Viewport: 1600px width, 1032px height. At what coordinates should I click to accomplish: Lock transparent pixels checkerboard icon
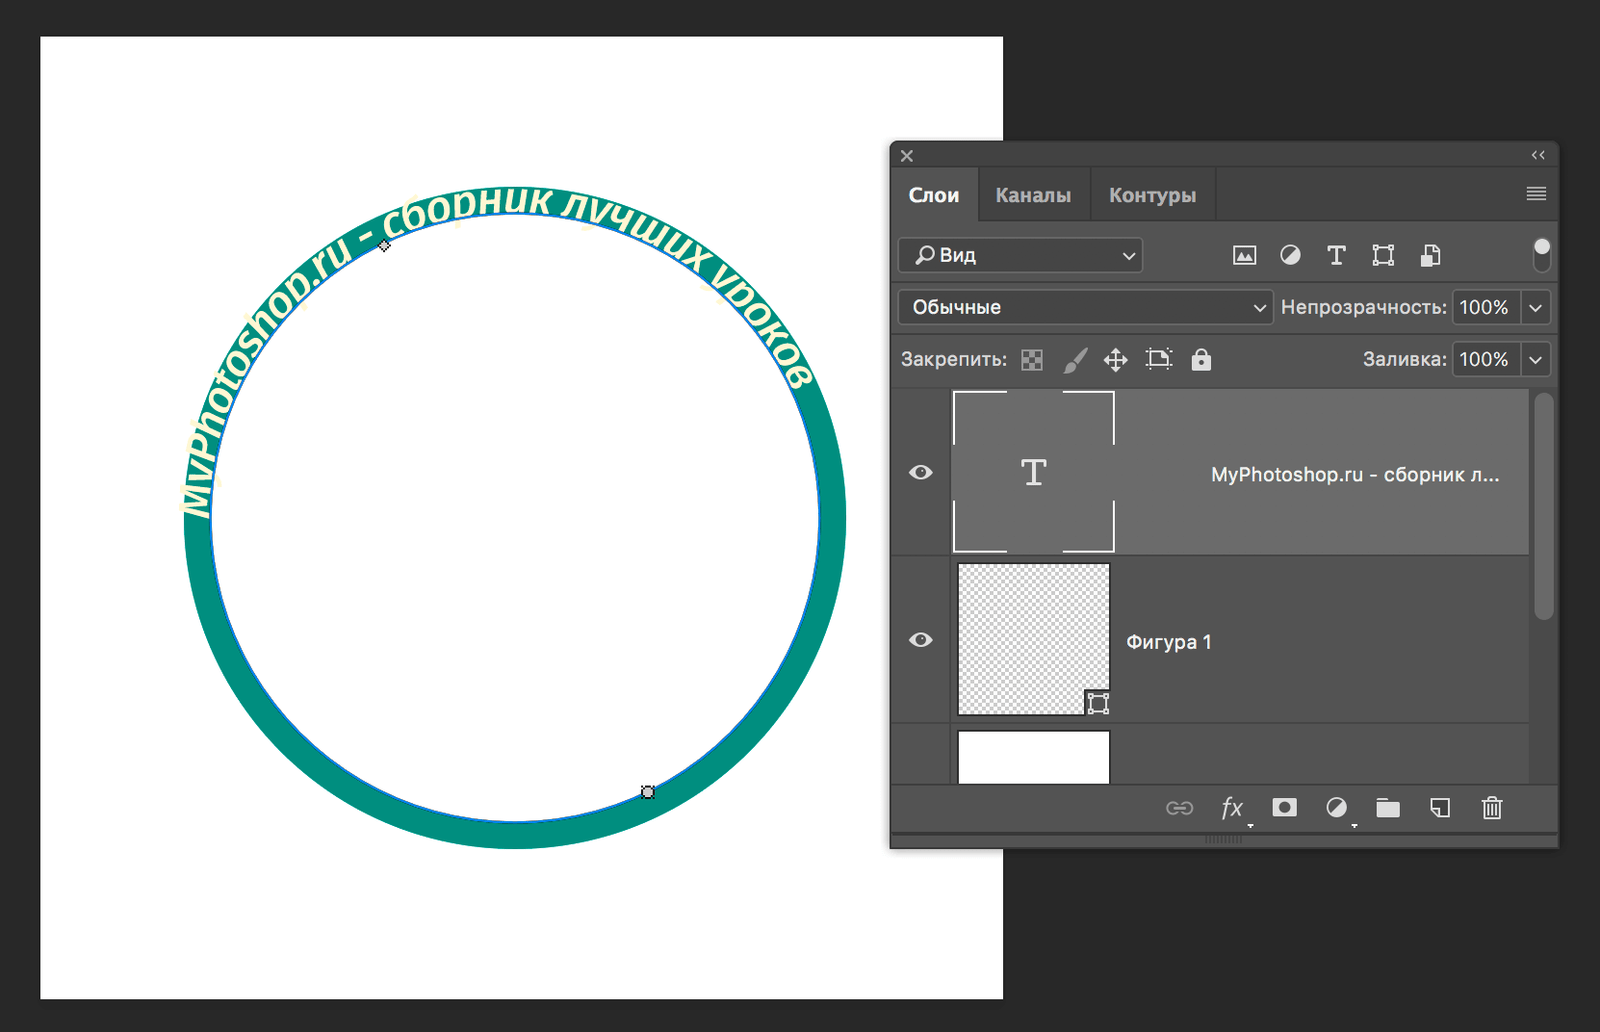point(1032,360)
